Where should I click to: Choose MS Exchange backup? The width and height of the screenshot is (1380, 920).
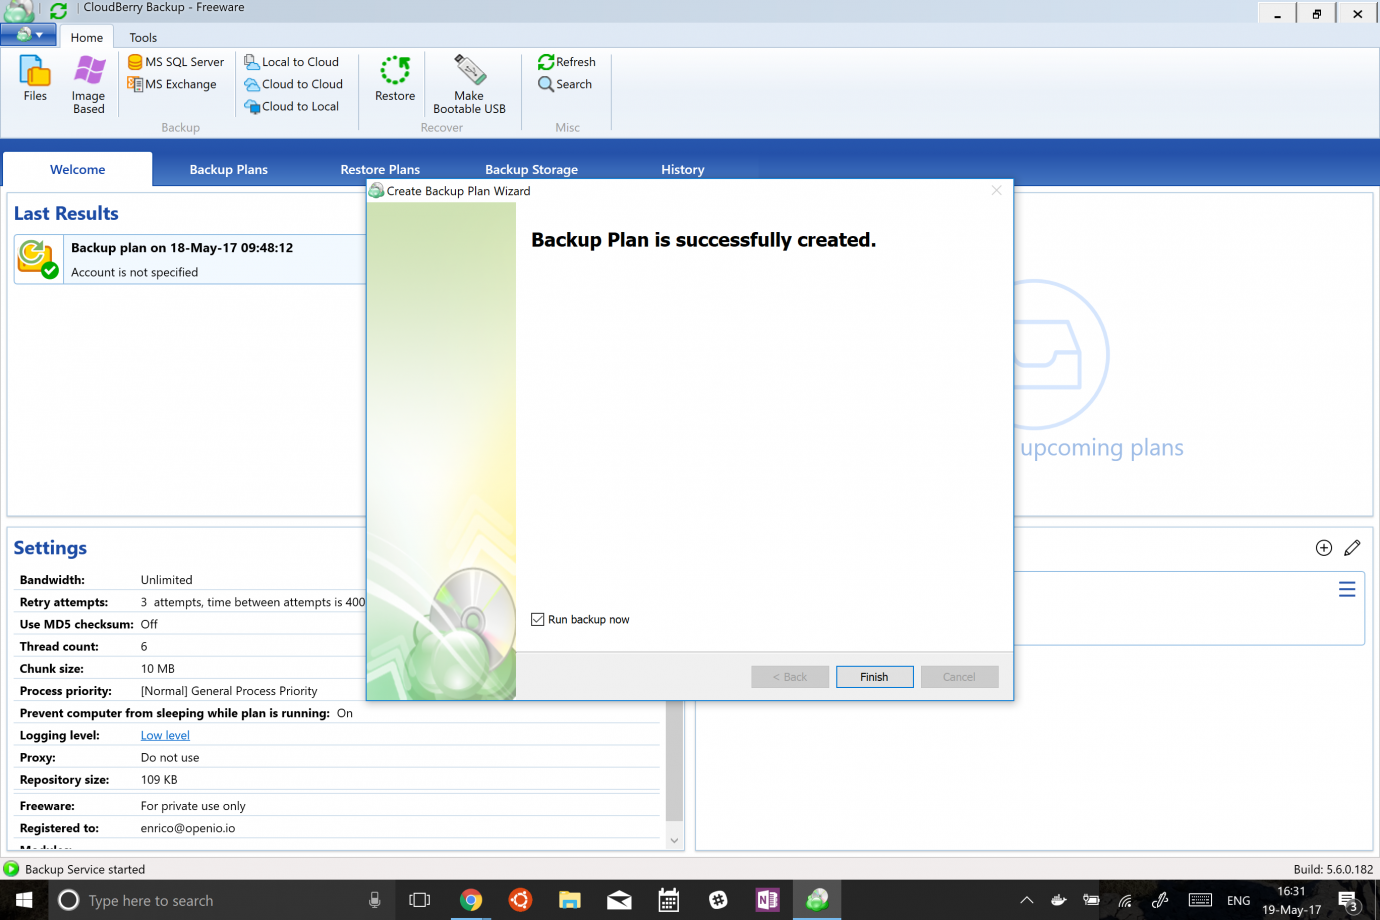click(x=172, y=84)
